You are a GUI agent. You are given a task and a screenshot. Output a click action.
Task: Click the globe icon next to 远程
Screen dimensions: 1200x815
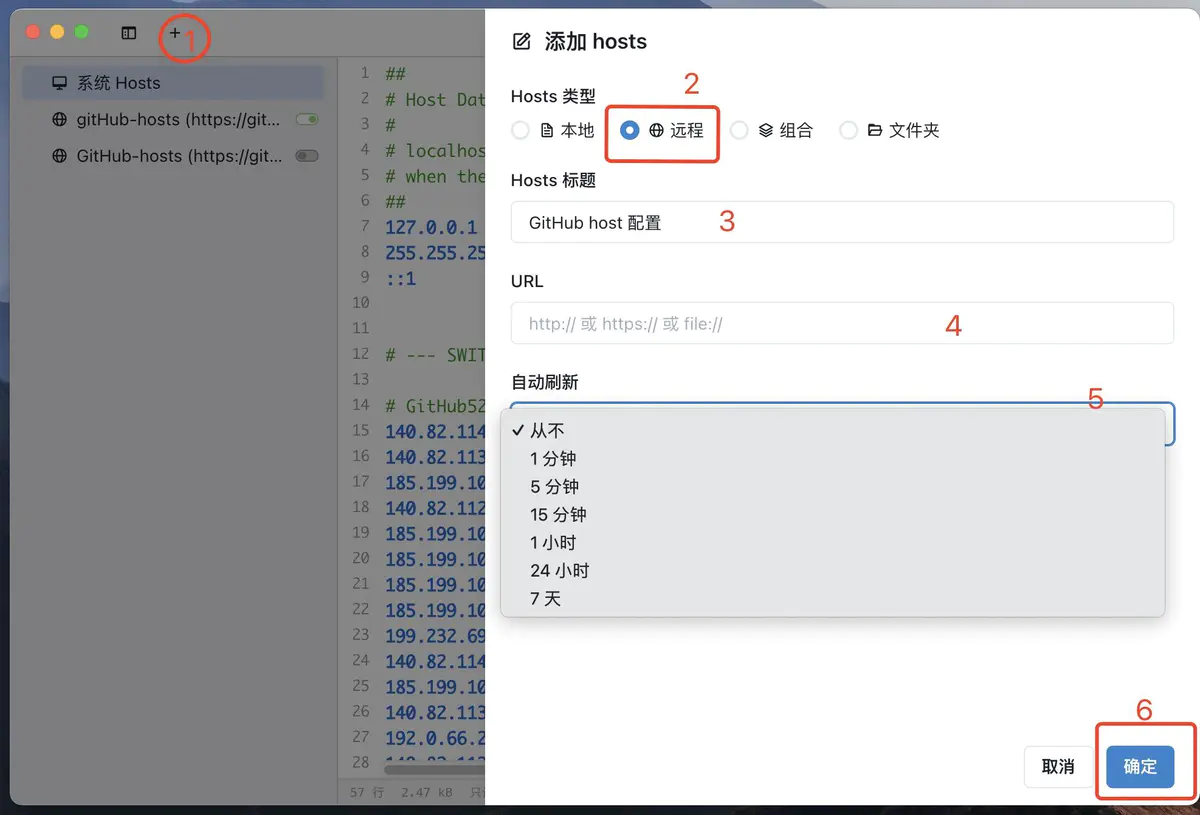(x=656, y=130)
